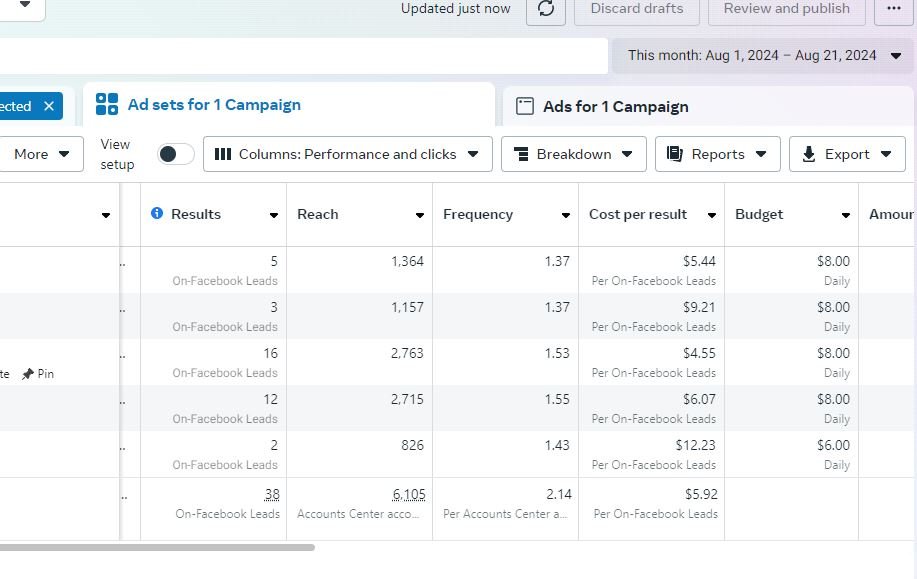The height and width of the screenshot is (579, 917).
Task: Select the reach cell 826
Action: [x=412, y=445]
